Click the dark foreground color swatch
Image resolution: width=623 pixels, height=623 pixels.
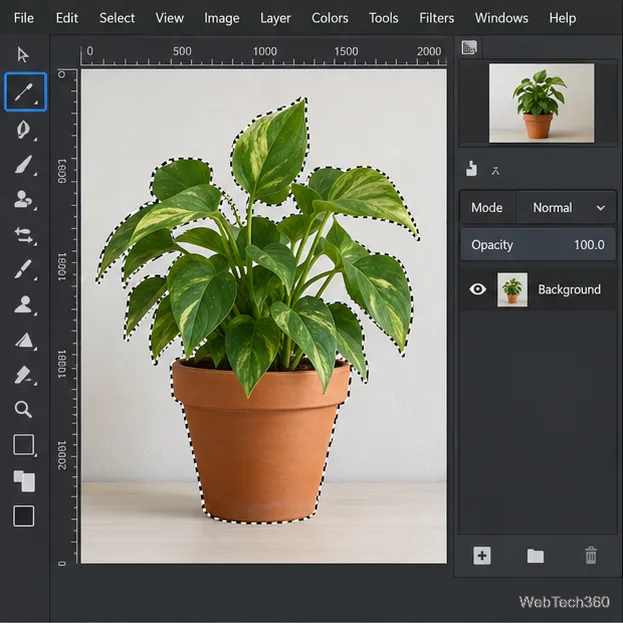(x=24, y=516)
